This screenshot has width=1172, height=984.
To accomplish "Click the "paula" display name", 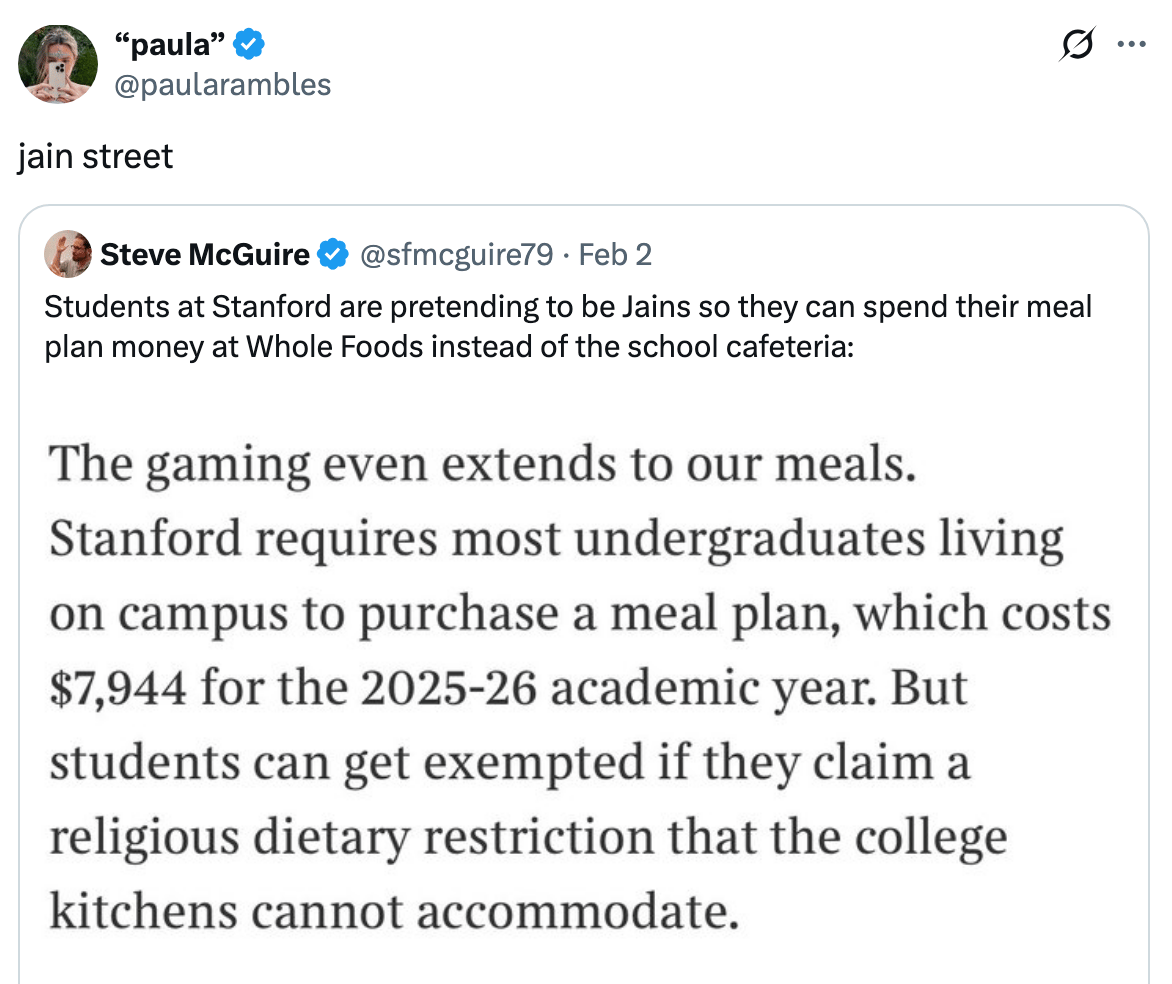I will [x=168, y=44].
